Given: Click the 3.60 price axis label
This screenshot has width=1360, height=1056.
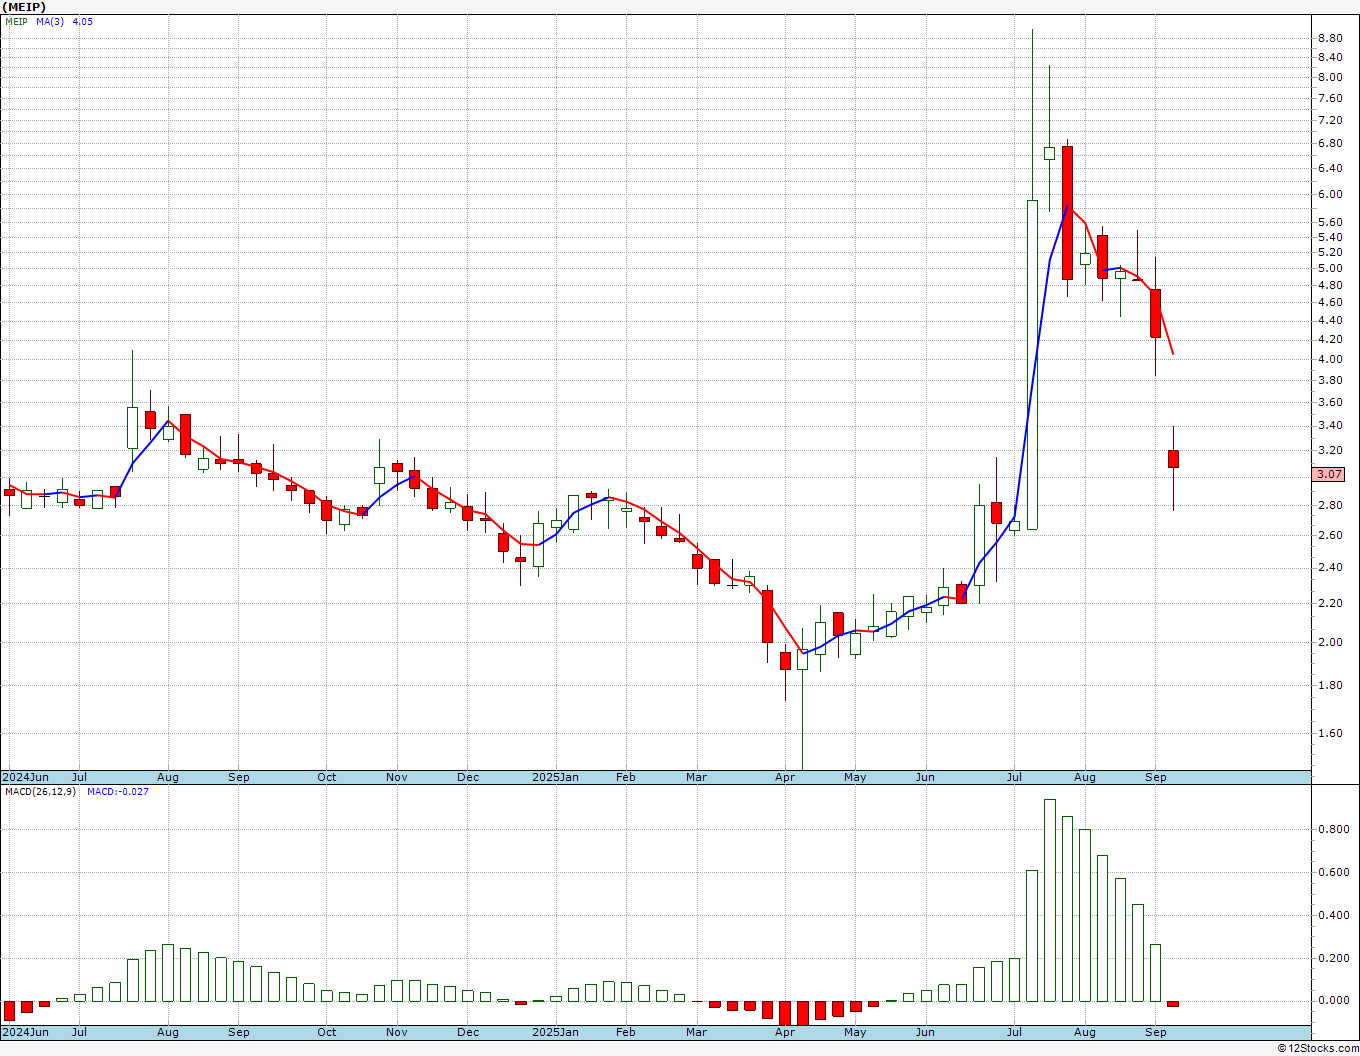Looking at the screenshot, I should (1330, 402).
